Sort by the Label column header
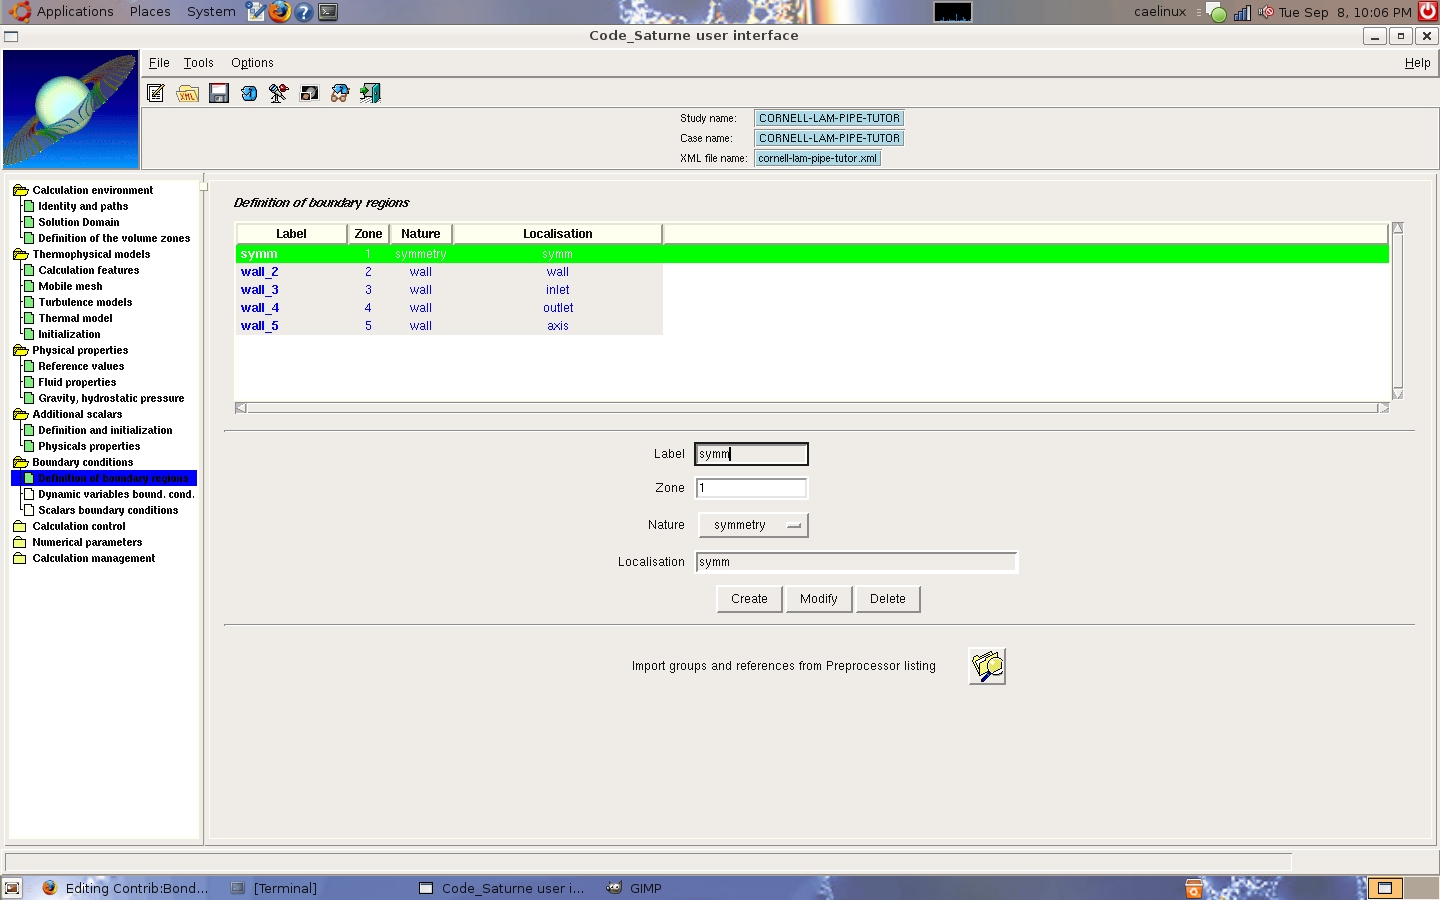 291,234
